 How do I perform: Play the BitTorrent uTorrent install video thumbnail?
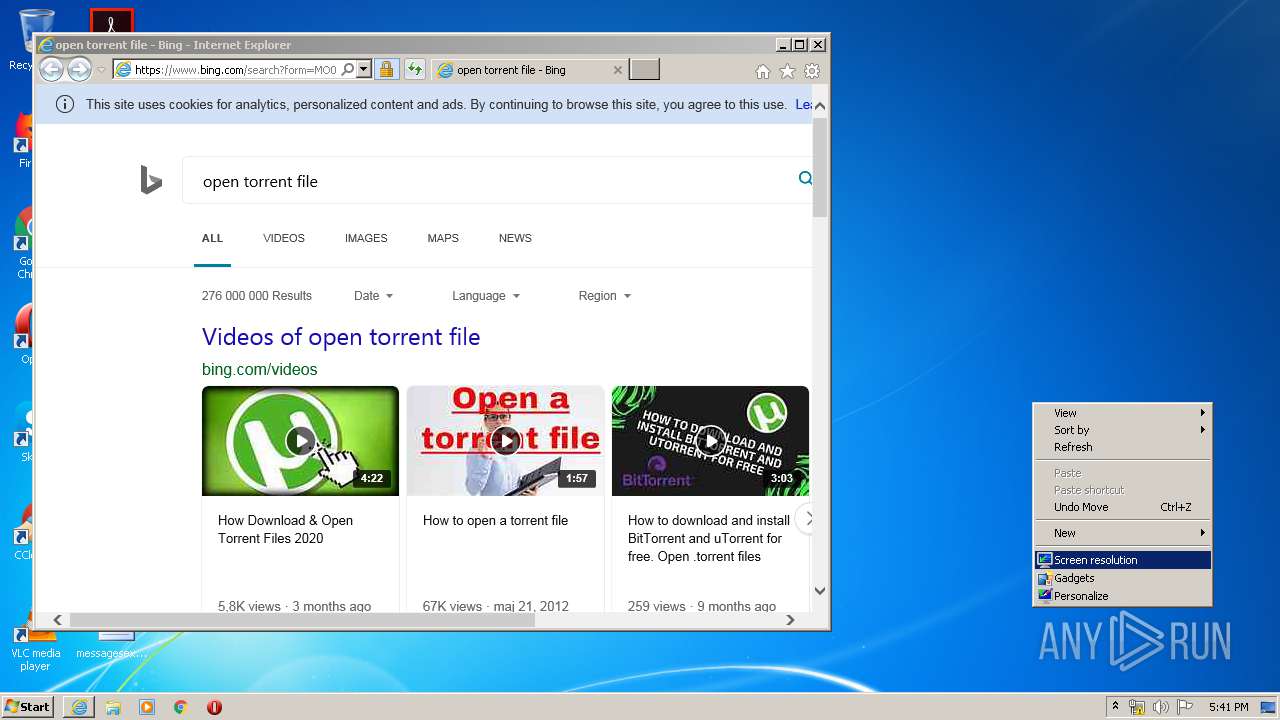point(710,441)
